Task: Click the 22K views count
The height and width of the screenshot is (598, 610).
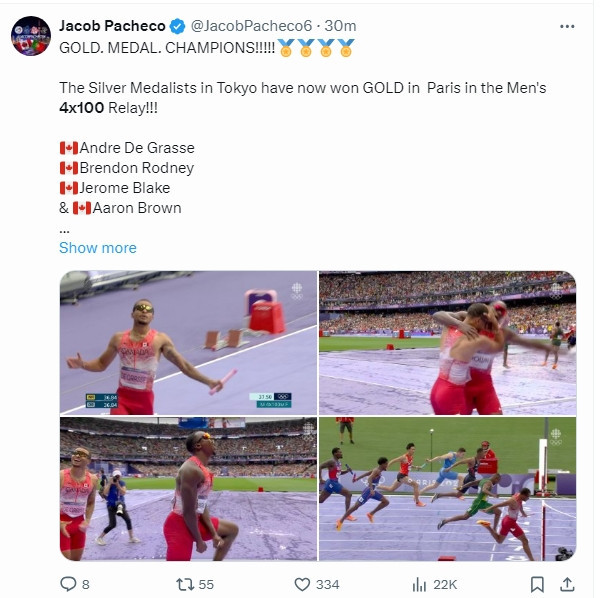Action: point(445,584)
